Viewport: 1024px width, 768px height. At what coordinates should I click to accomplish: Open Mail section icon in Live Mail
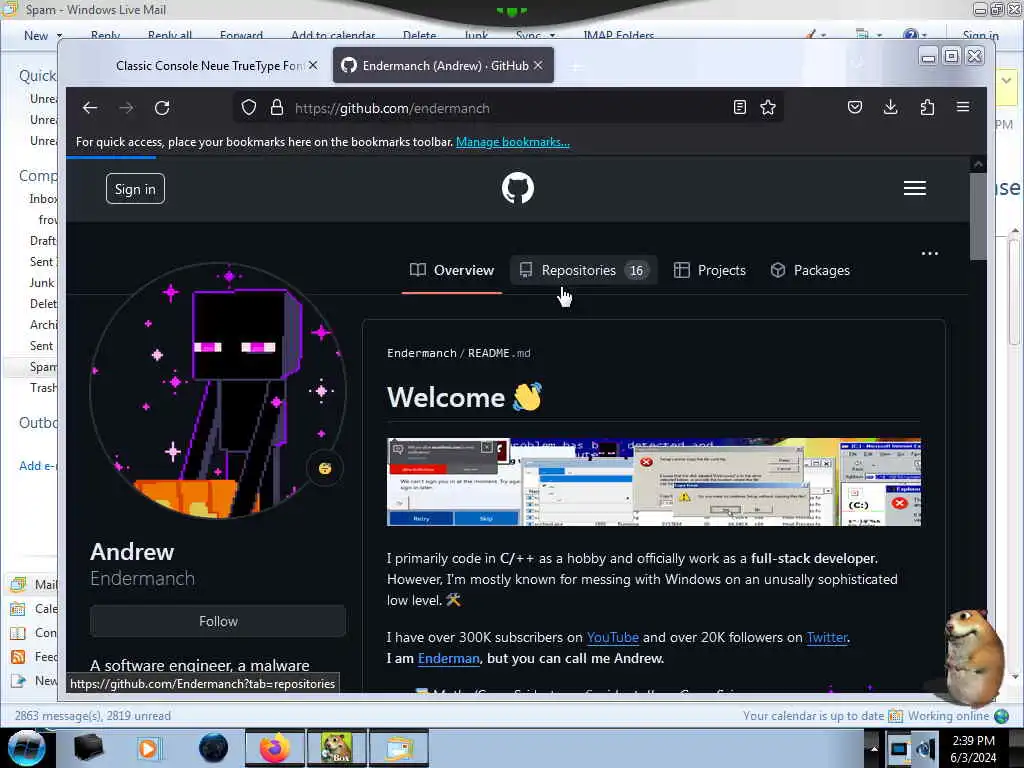coord(18,584)
